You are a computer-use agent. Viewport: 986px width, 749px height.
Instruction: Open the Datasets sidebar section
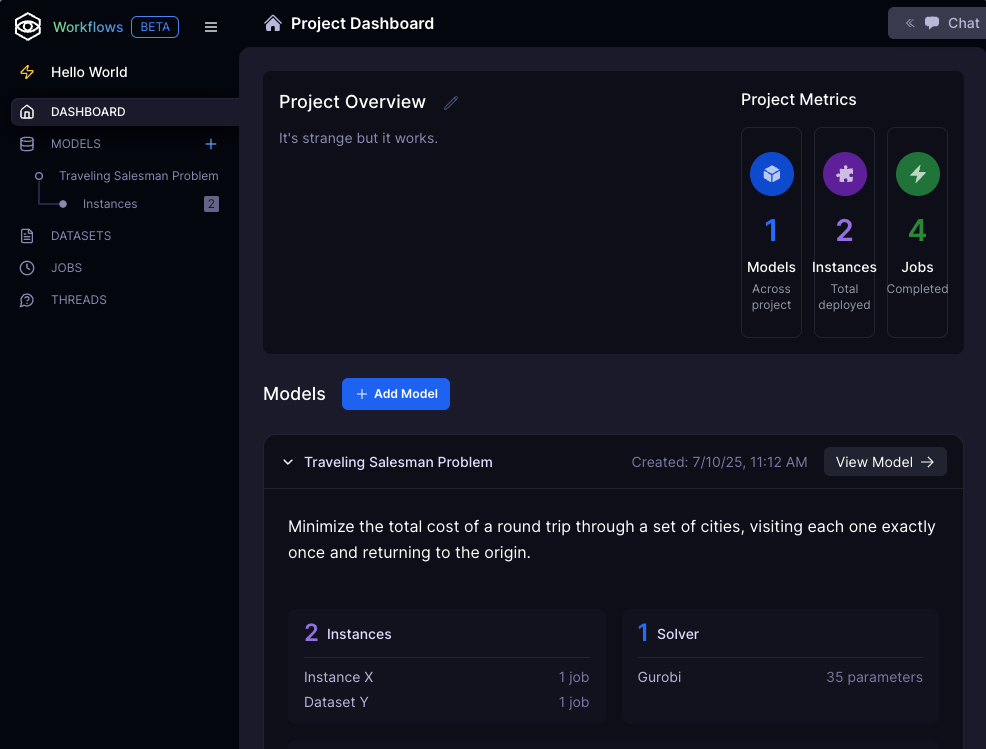(x=81, y=236)
